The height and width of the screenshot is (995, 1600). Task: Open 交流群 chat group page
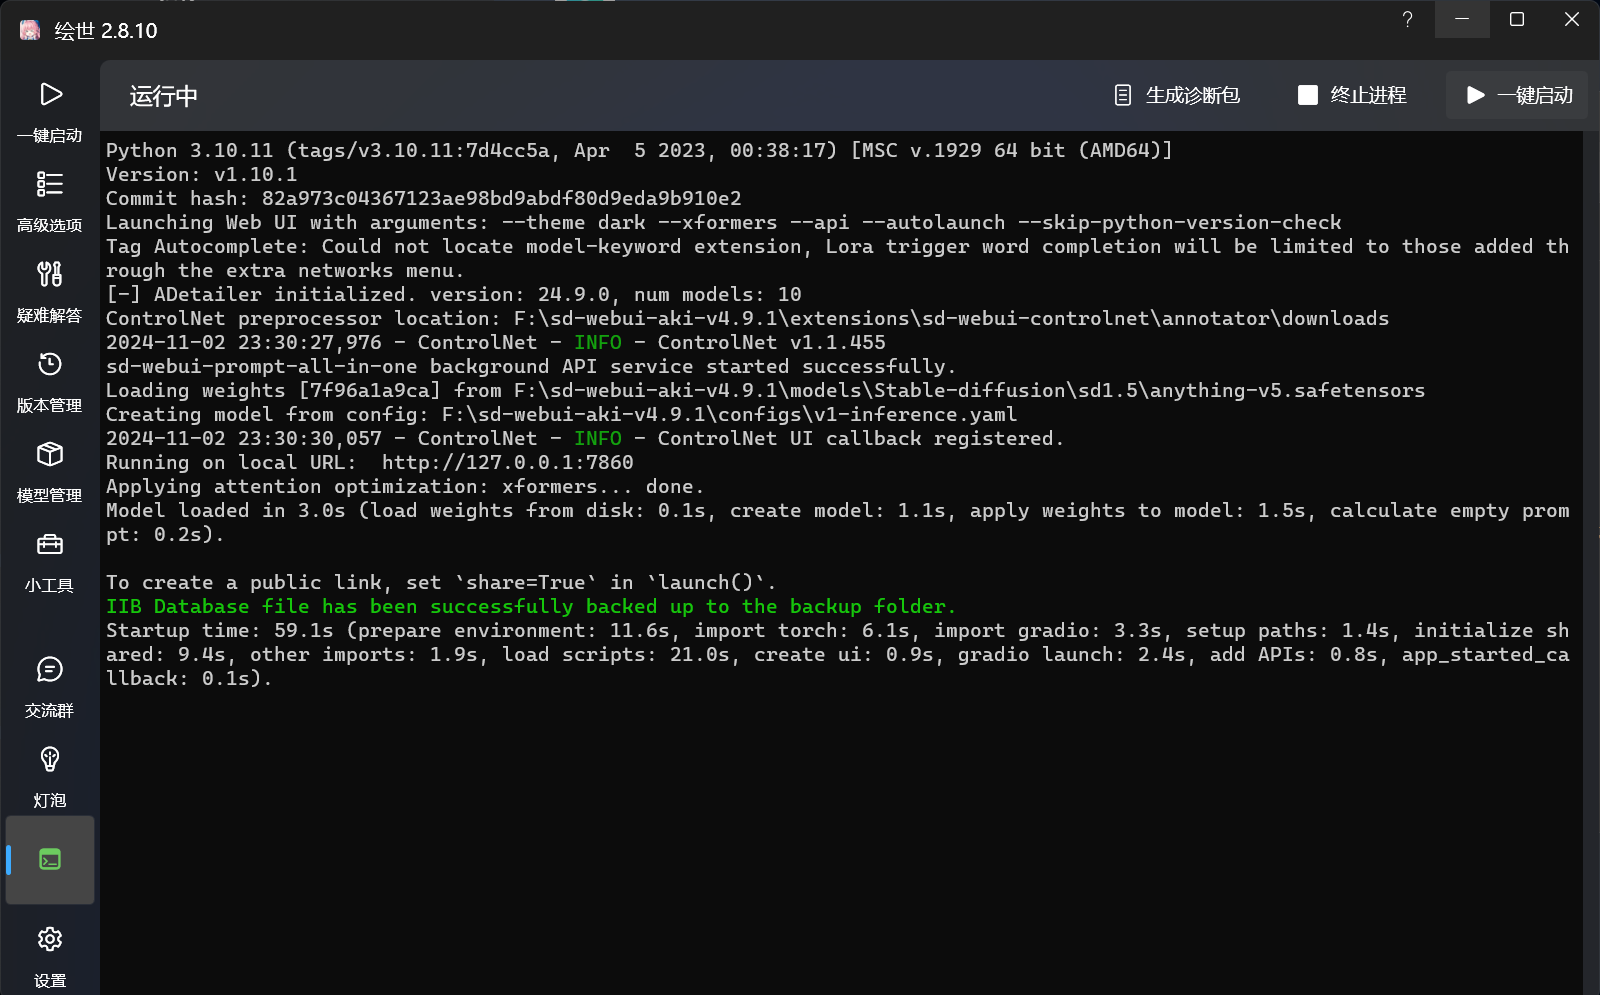50,687
